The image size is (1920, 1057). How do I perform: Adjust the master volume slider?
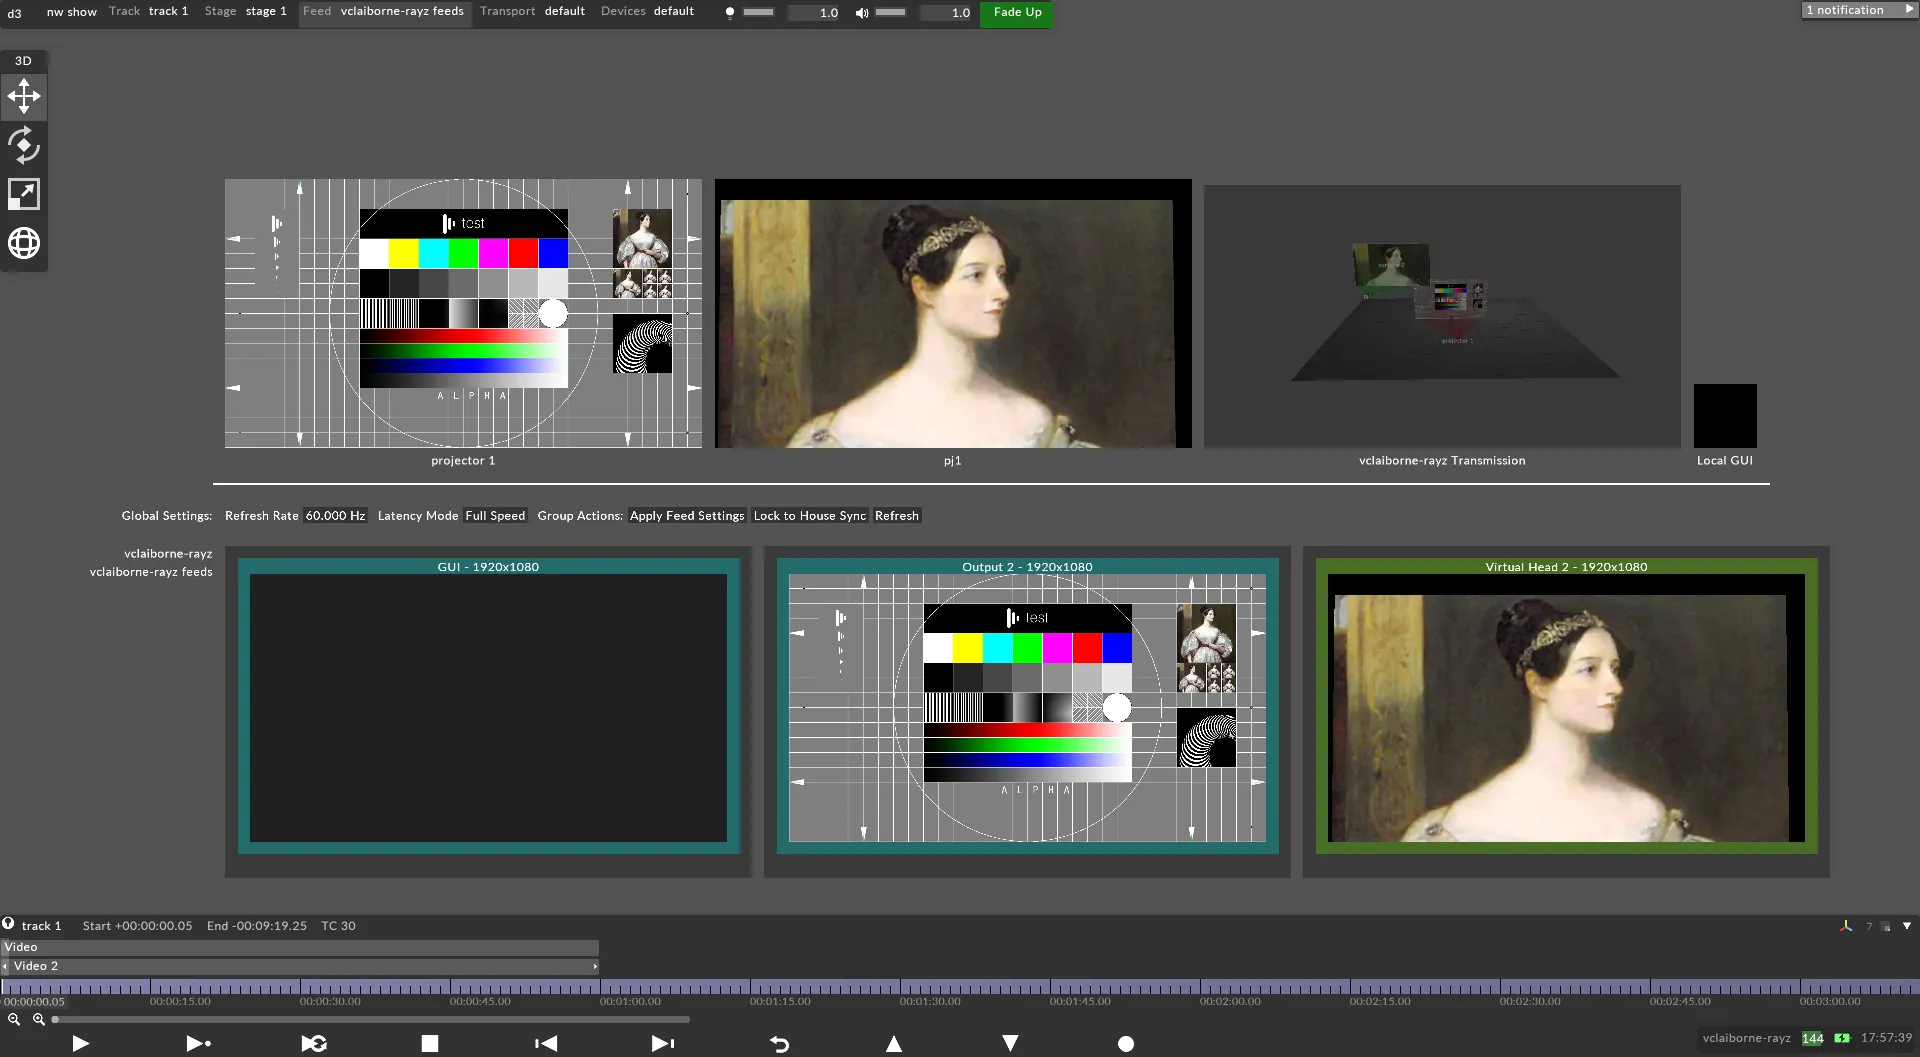[x=892, y=13]
